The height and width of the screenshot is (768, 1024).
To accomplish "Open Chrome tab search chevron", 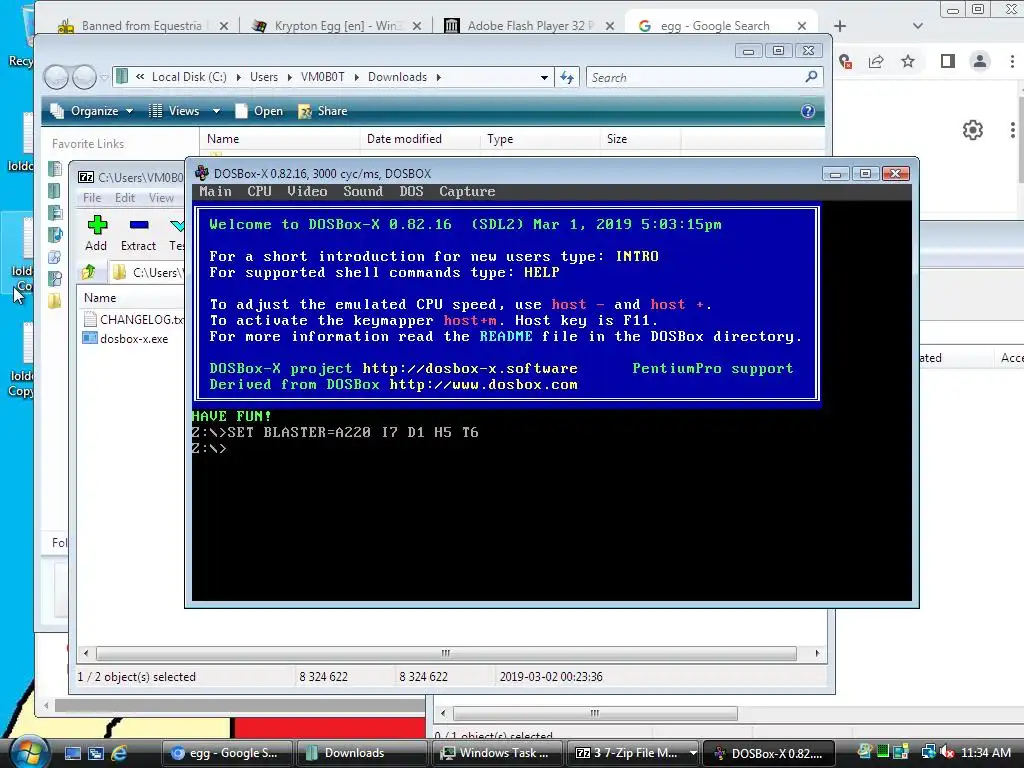I will 918,25.
